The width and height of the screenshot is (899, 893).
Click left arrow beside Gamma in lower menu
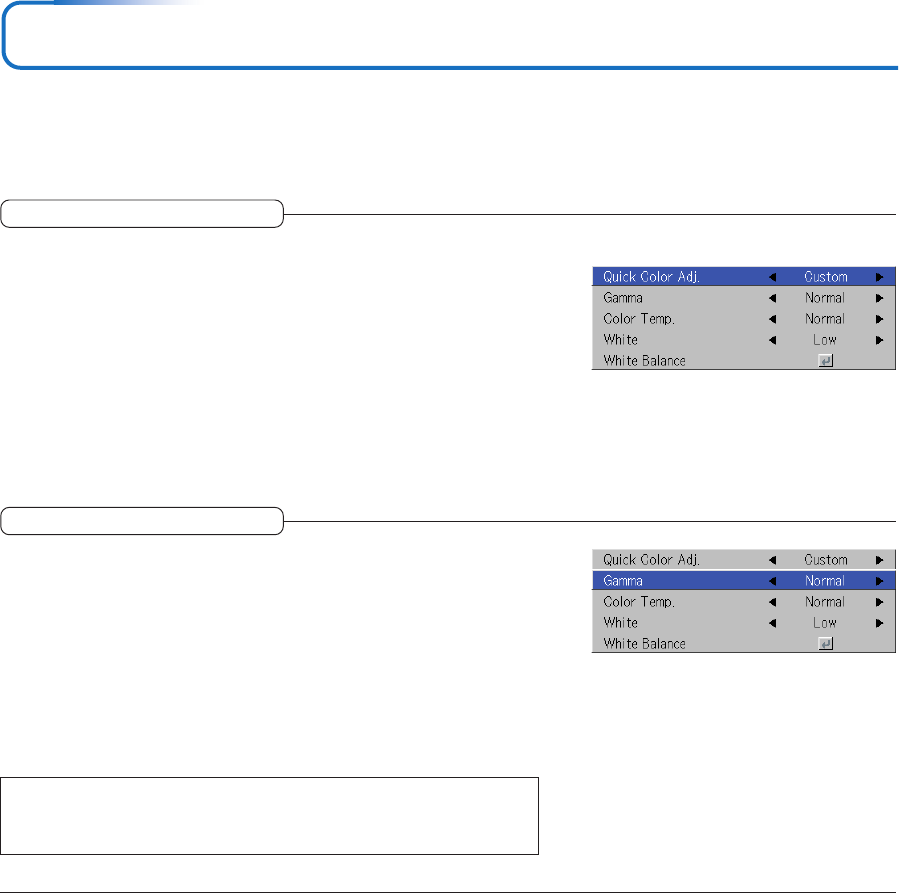771,581
